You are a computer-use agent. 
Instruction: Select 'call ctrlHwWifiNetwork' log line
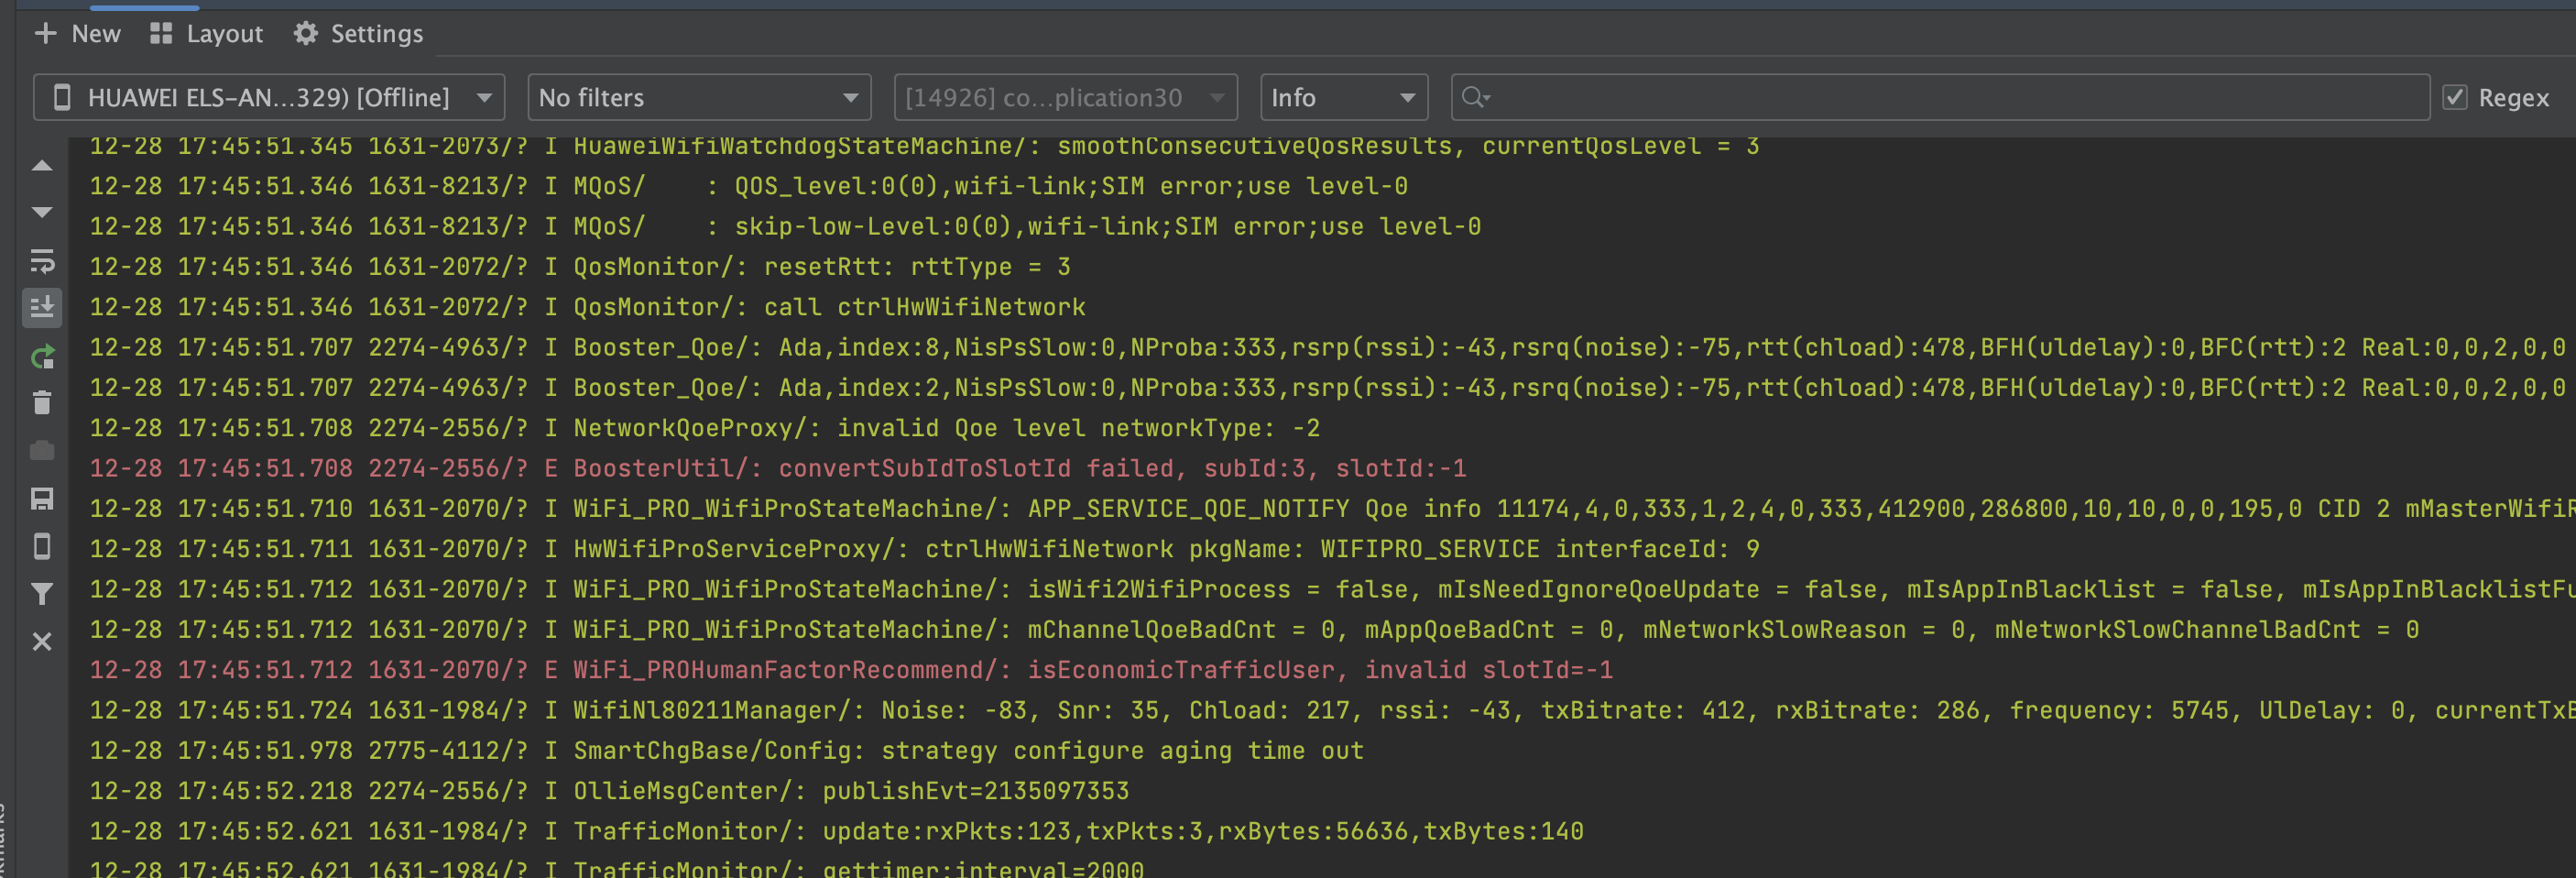[588, 307]
